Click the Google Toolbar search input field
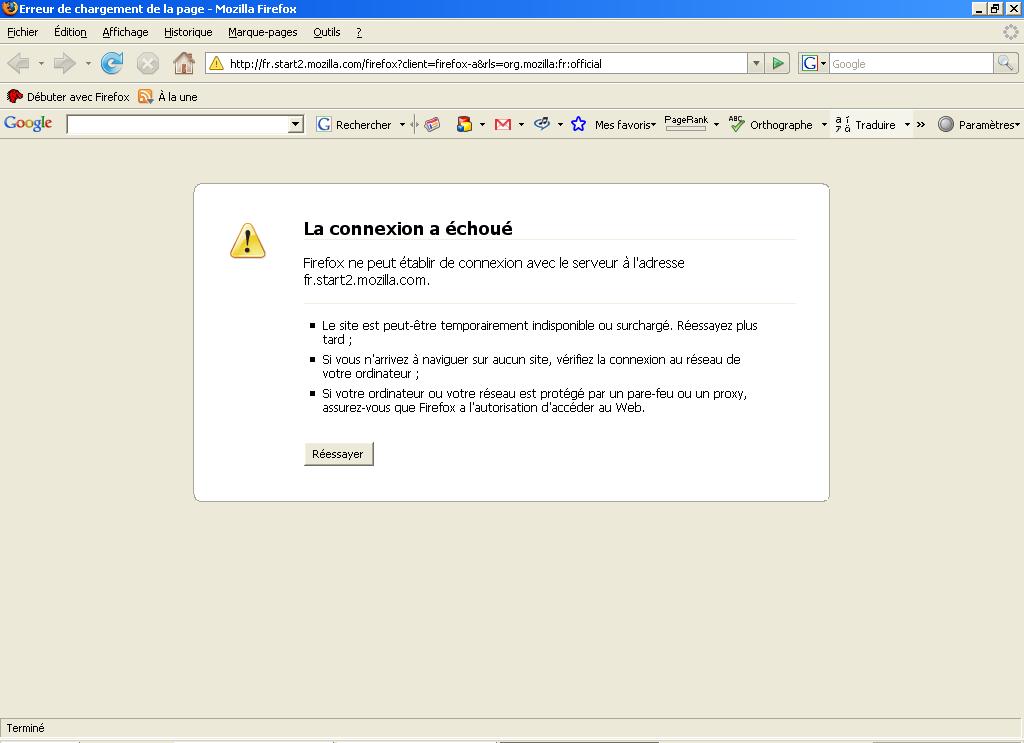 [x=178, y=124]
